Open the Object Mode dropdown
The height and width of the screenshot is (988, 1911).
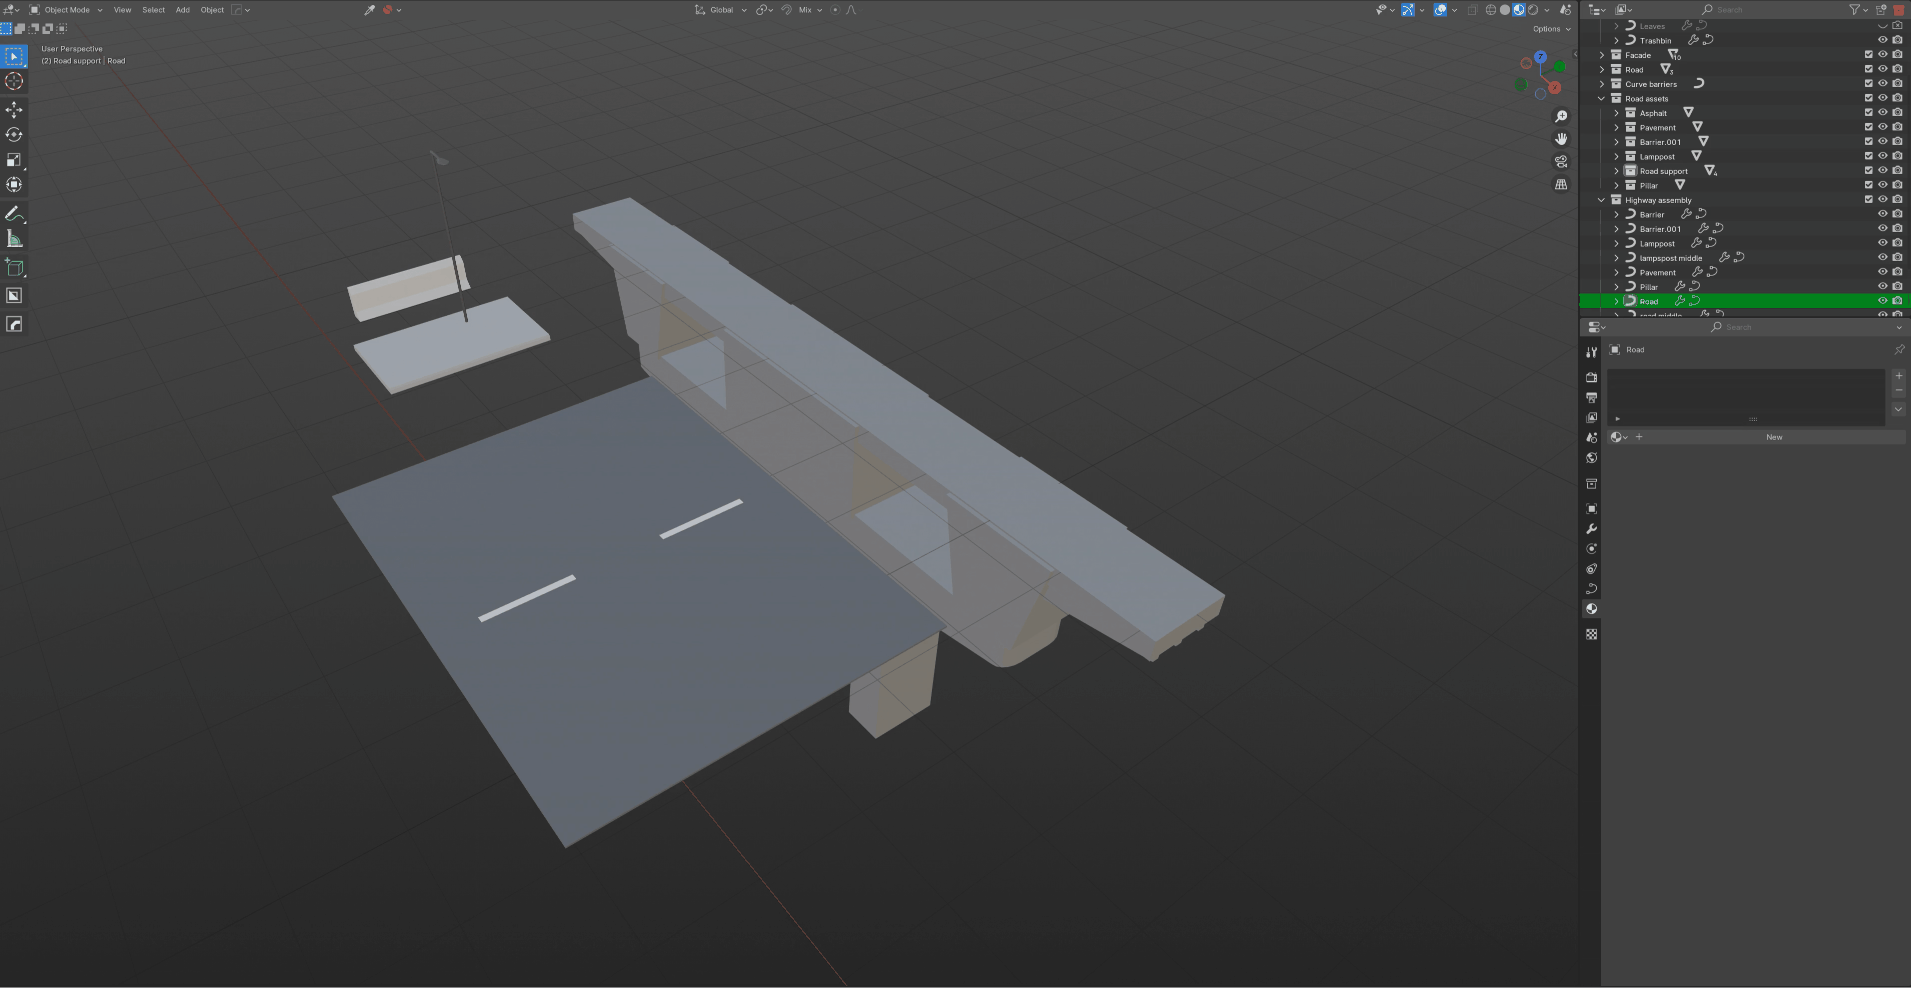[66, 10]
